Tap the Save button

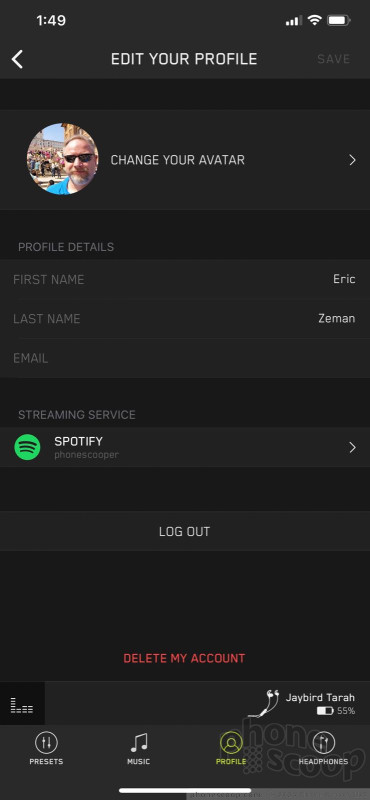pyautogui.click(x=333, y=59)
